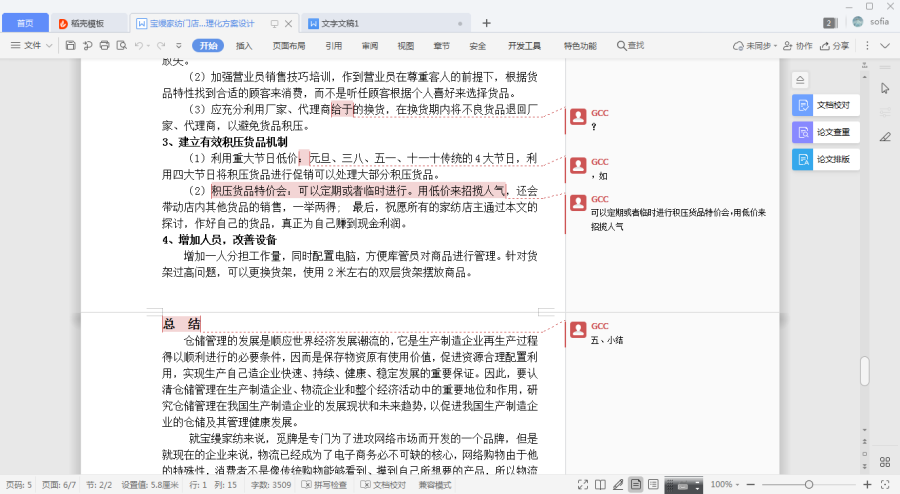
Task: Click the window count badge showing 2
Action: pos(829,23)
